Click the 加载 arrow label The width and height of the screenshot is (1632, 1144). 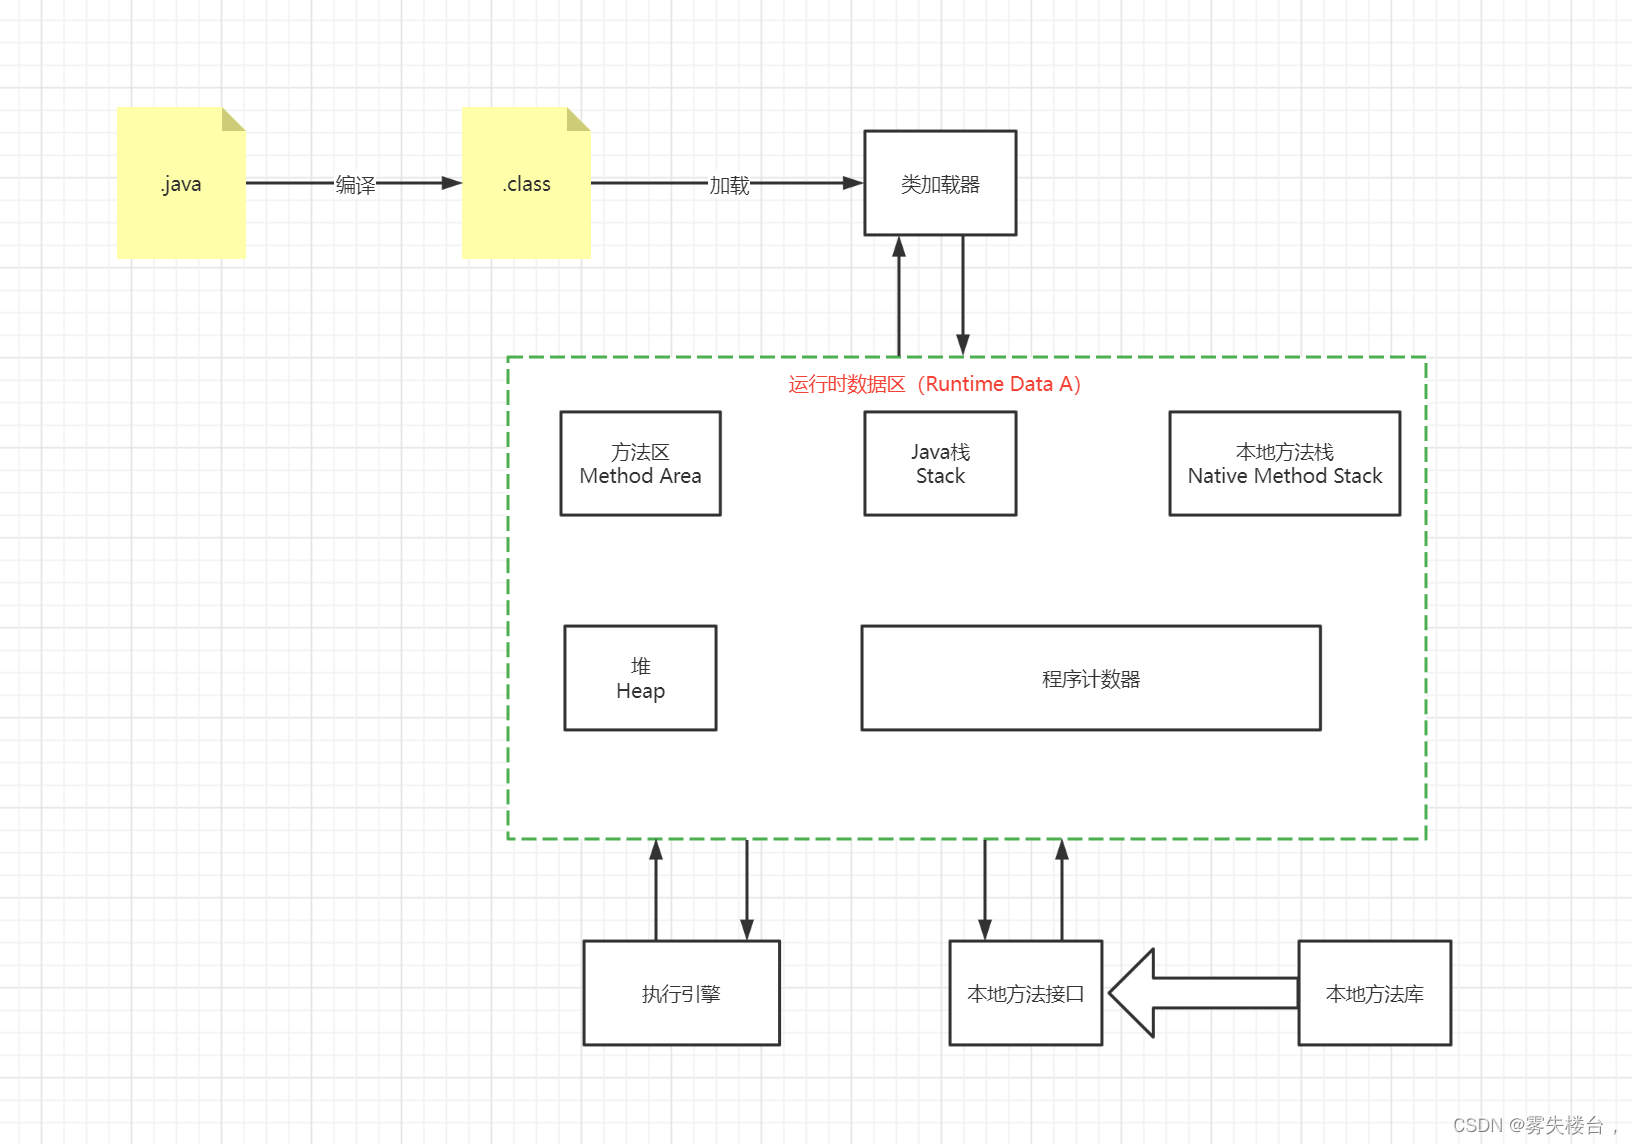[729, 185]
